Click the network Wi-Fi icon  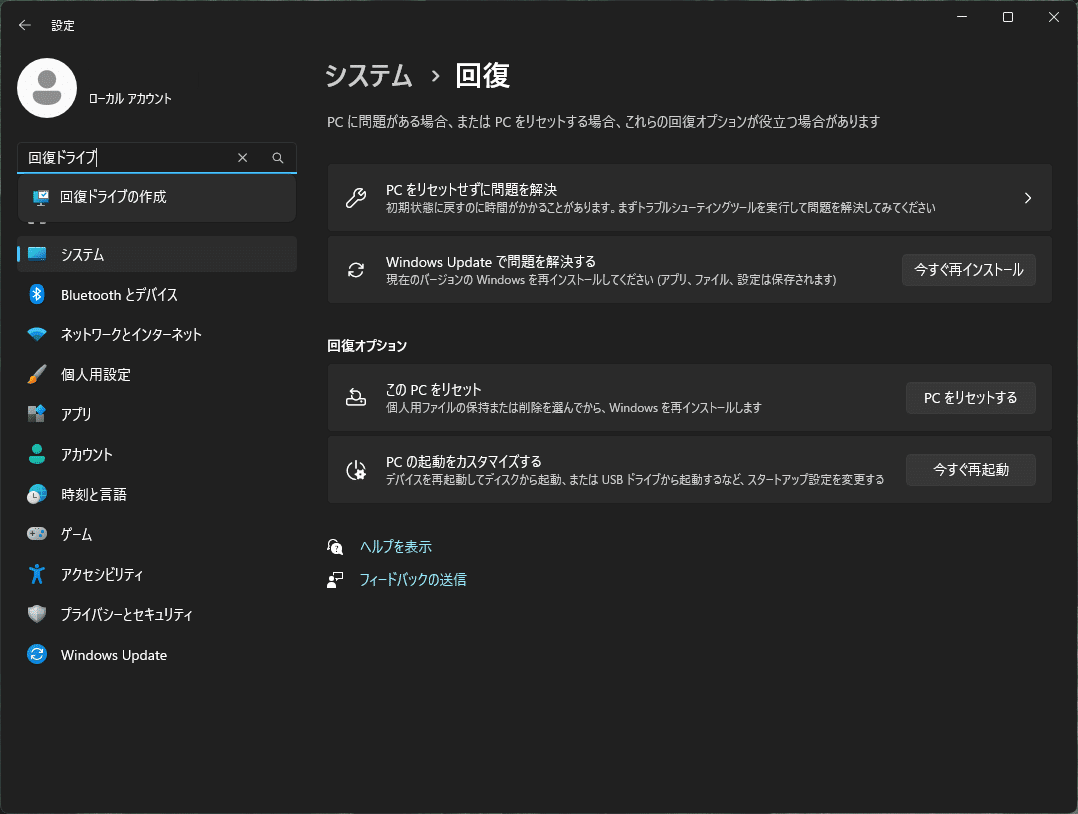coord(37,334)
